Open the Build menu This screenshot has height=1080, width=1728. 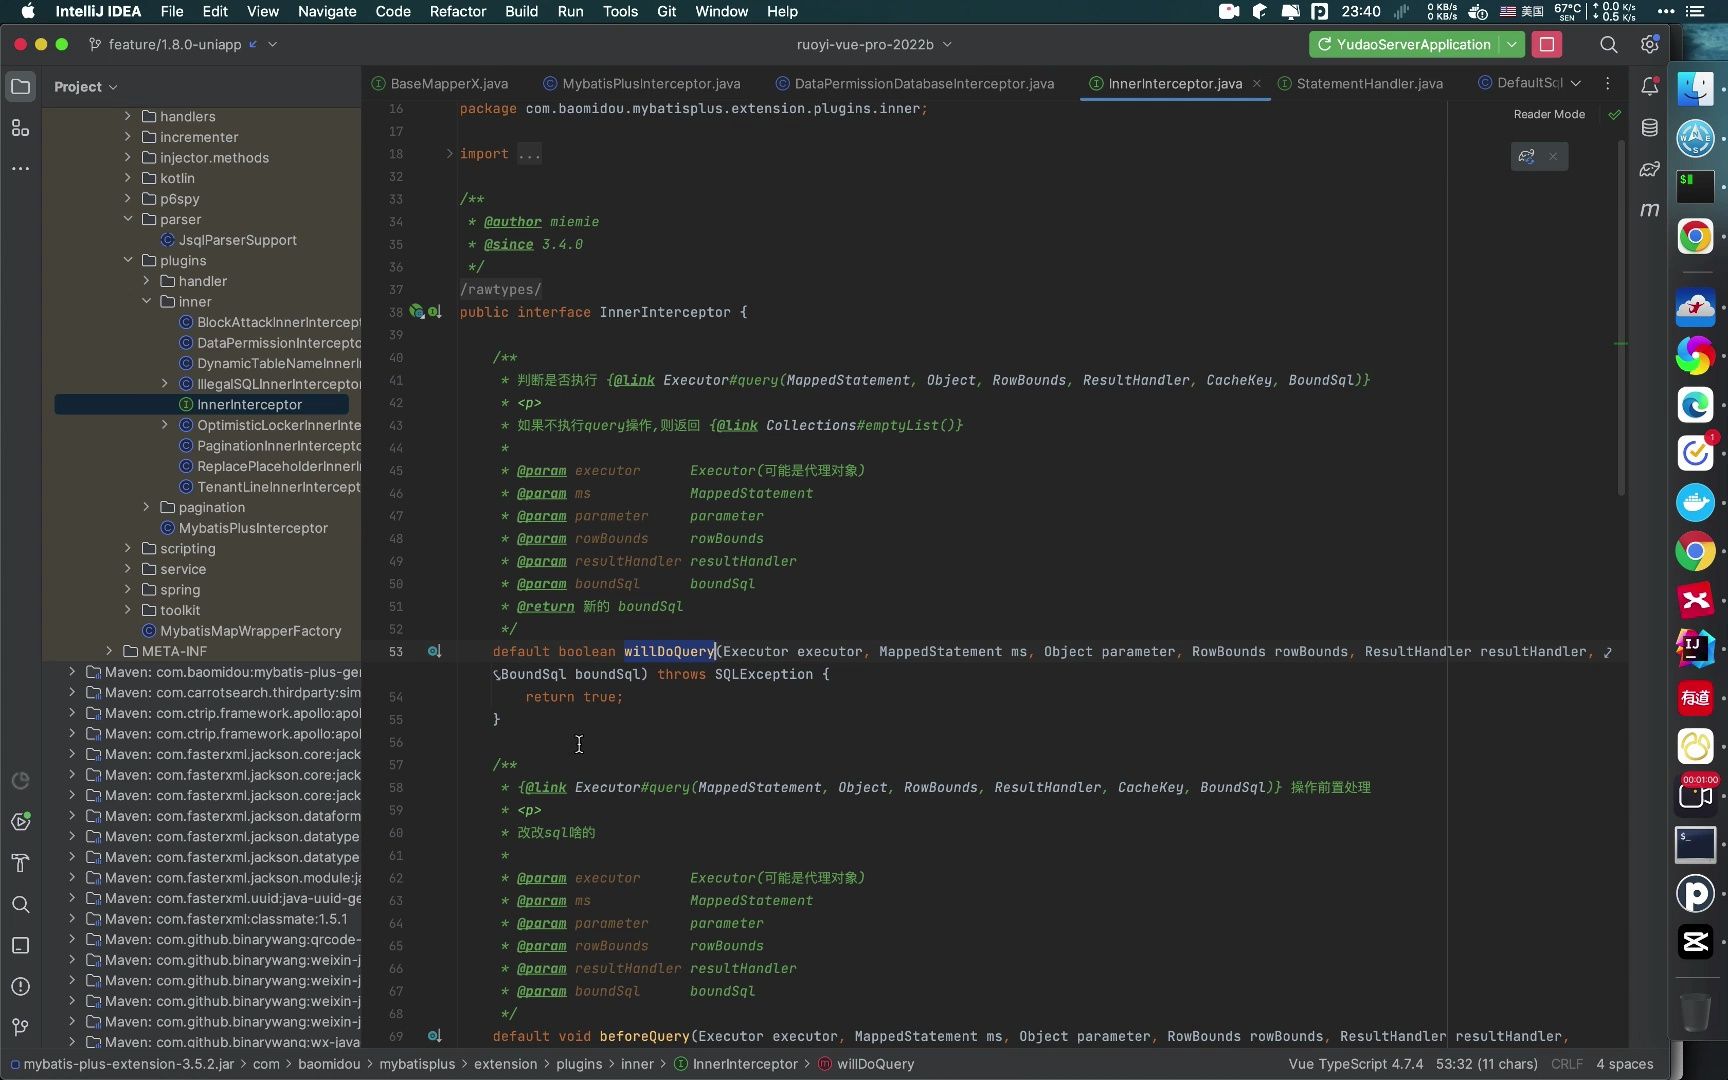click(521, 12)
